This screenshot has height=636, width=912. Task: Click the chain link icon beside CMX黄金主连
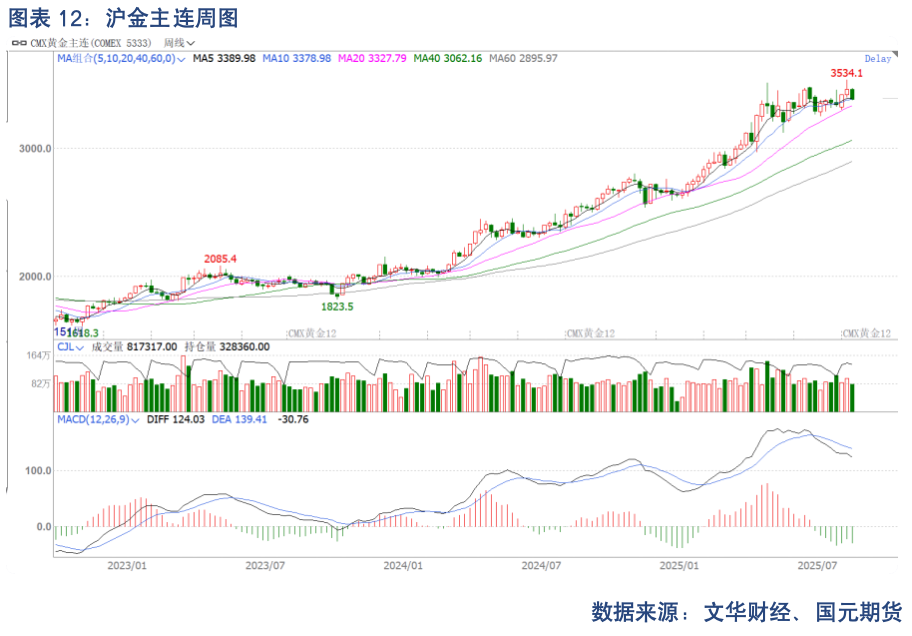[x=19, y=43]
